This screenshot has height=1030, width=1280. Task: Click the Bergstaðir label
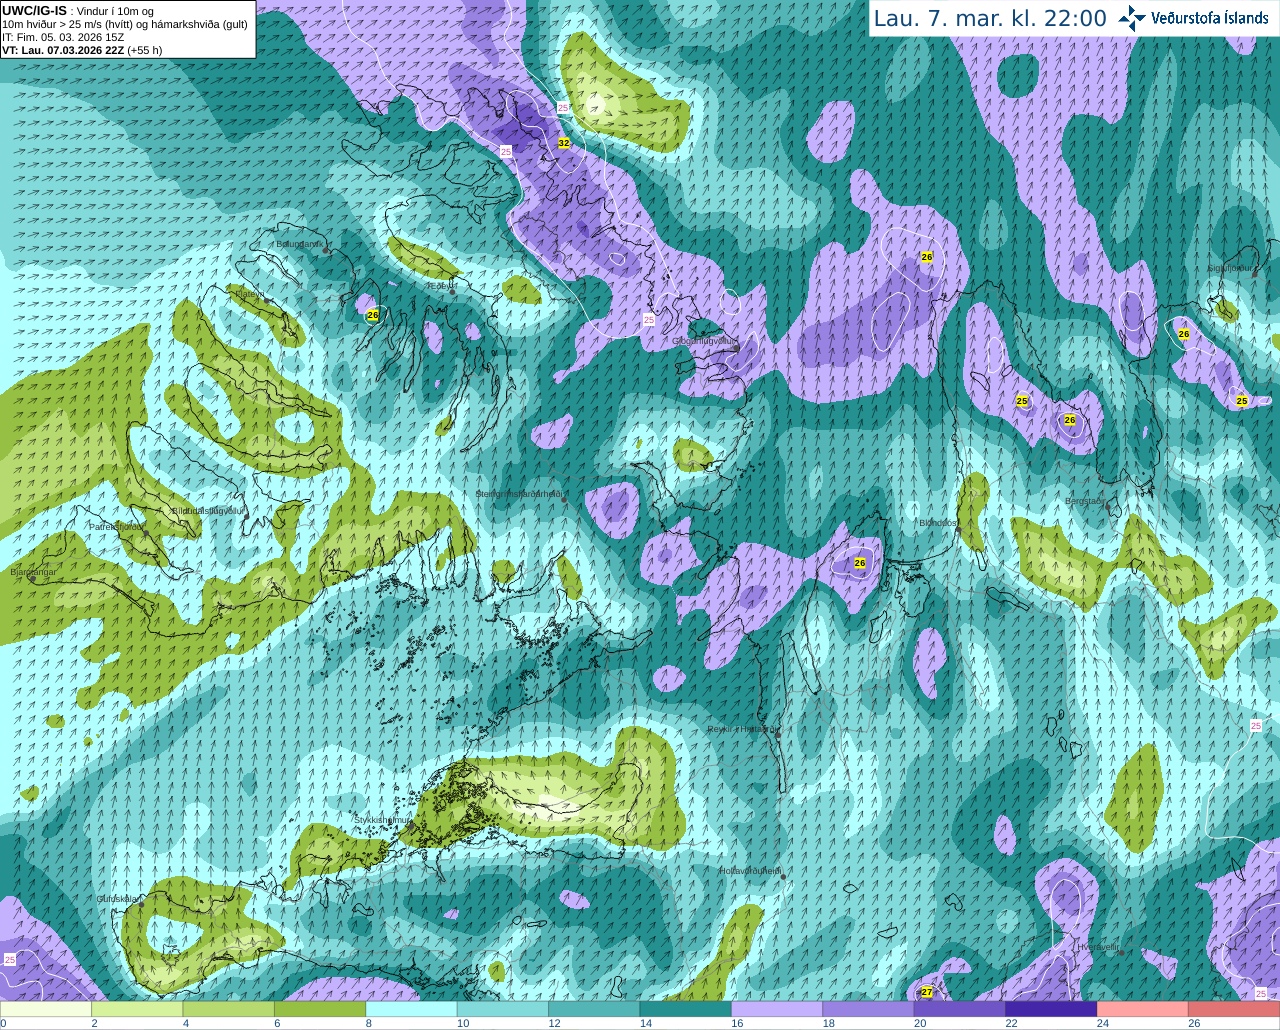pos(1085,501)
